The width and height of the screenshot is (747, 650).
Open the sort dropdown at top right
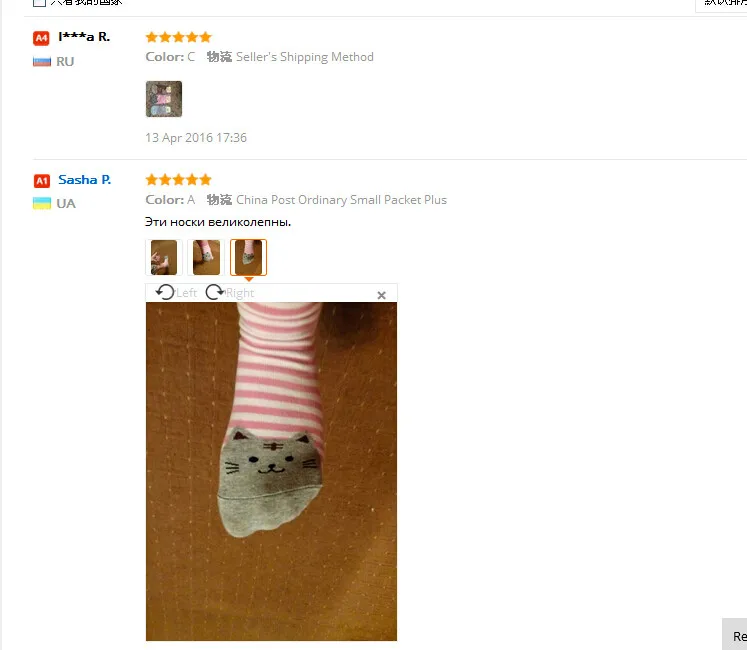721,4
